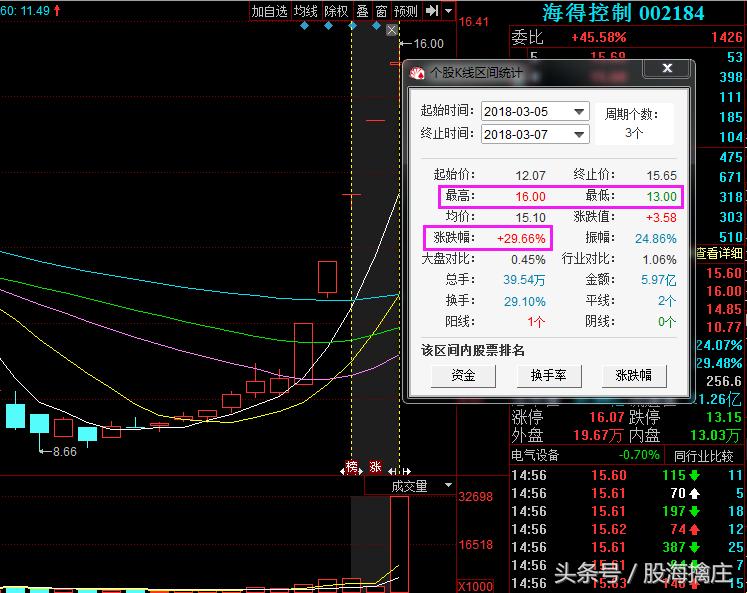The width and height of the screenshot is (747, 593).
Task: Click the 同行业比较 industry comparison link
Action: click(703, 456)
